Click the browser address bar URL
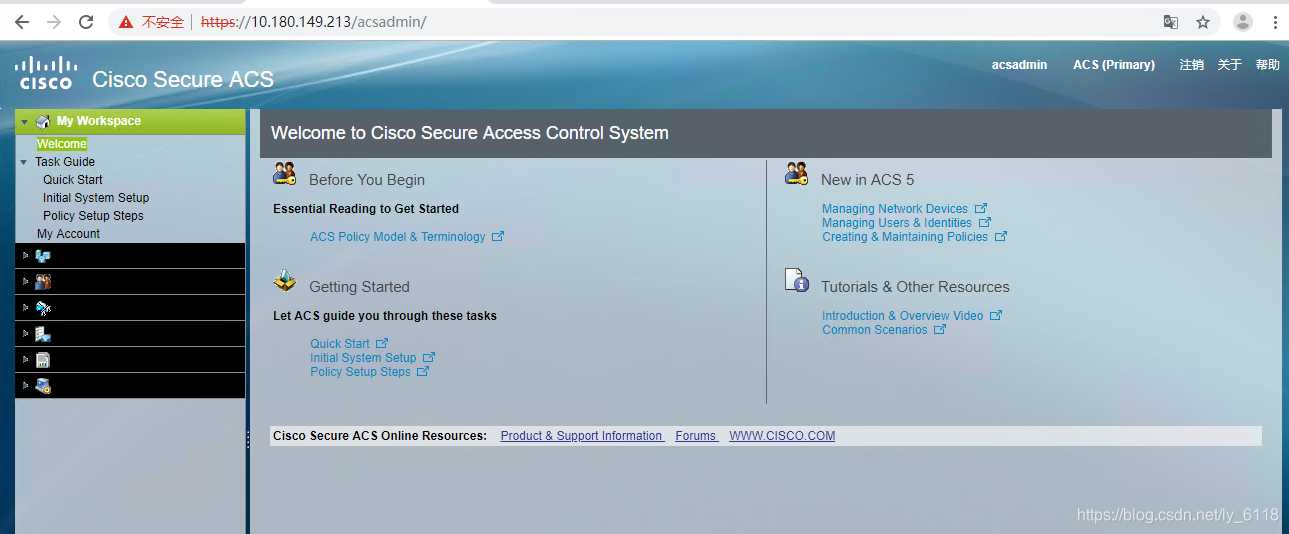 313,22
